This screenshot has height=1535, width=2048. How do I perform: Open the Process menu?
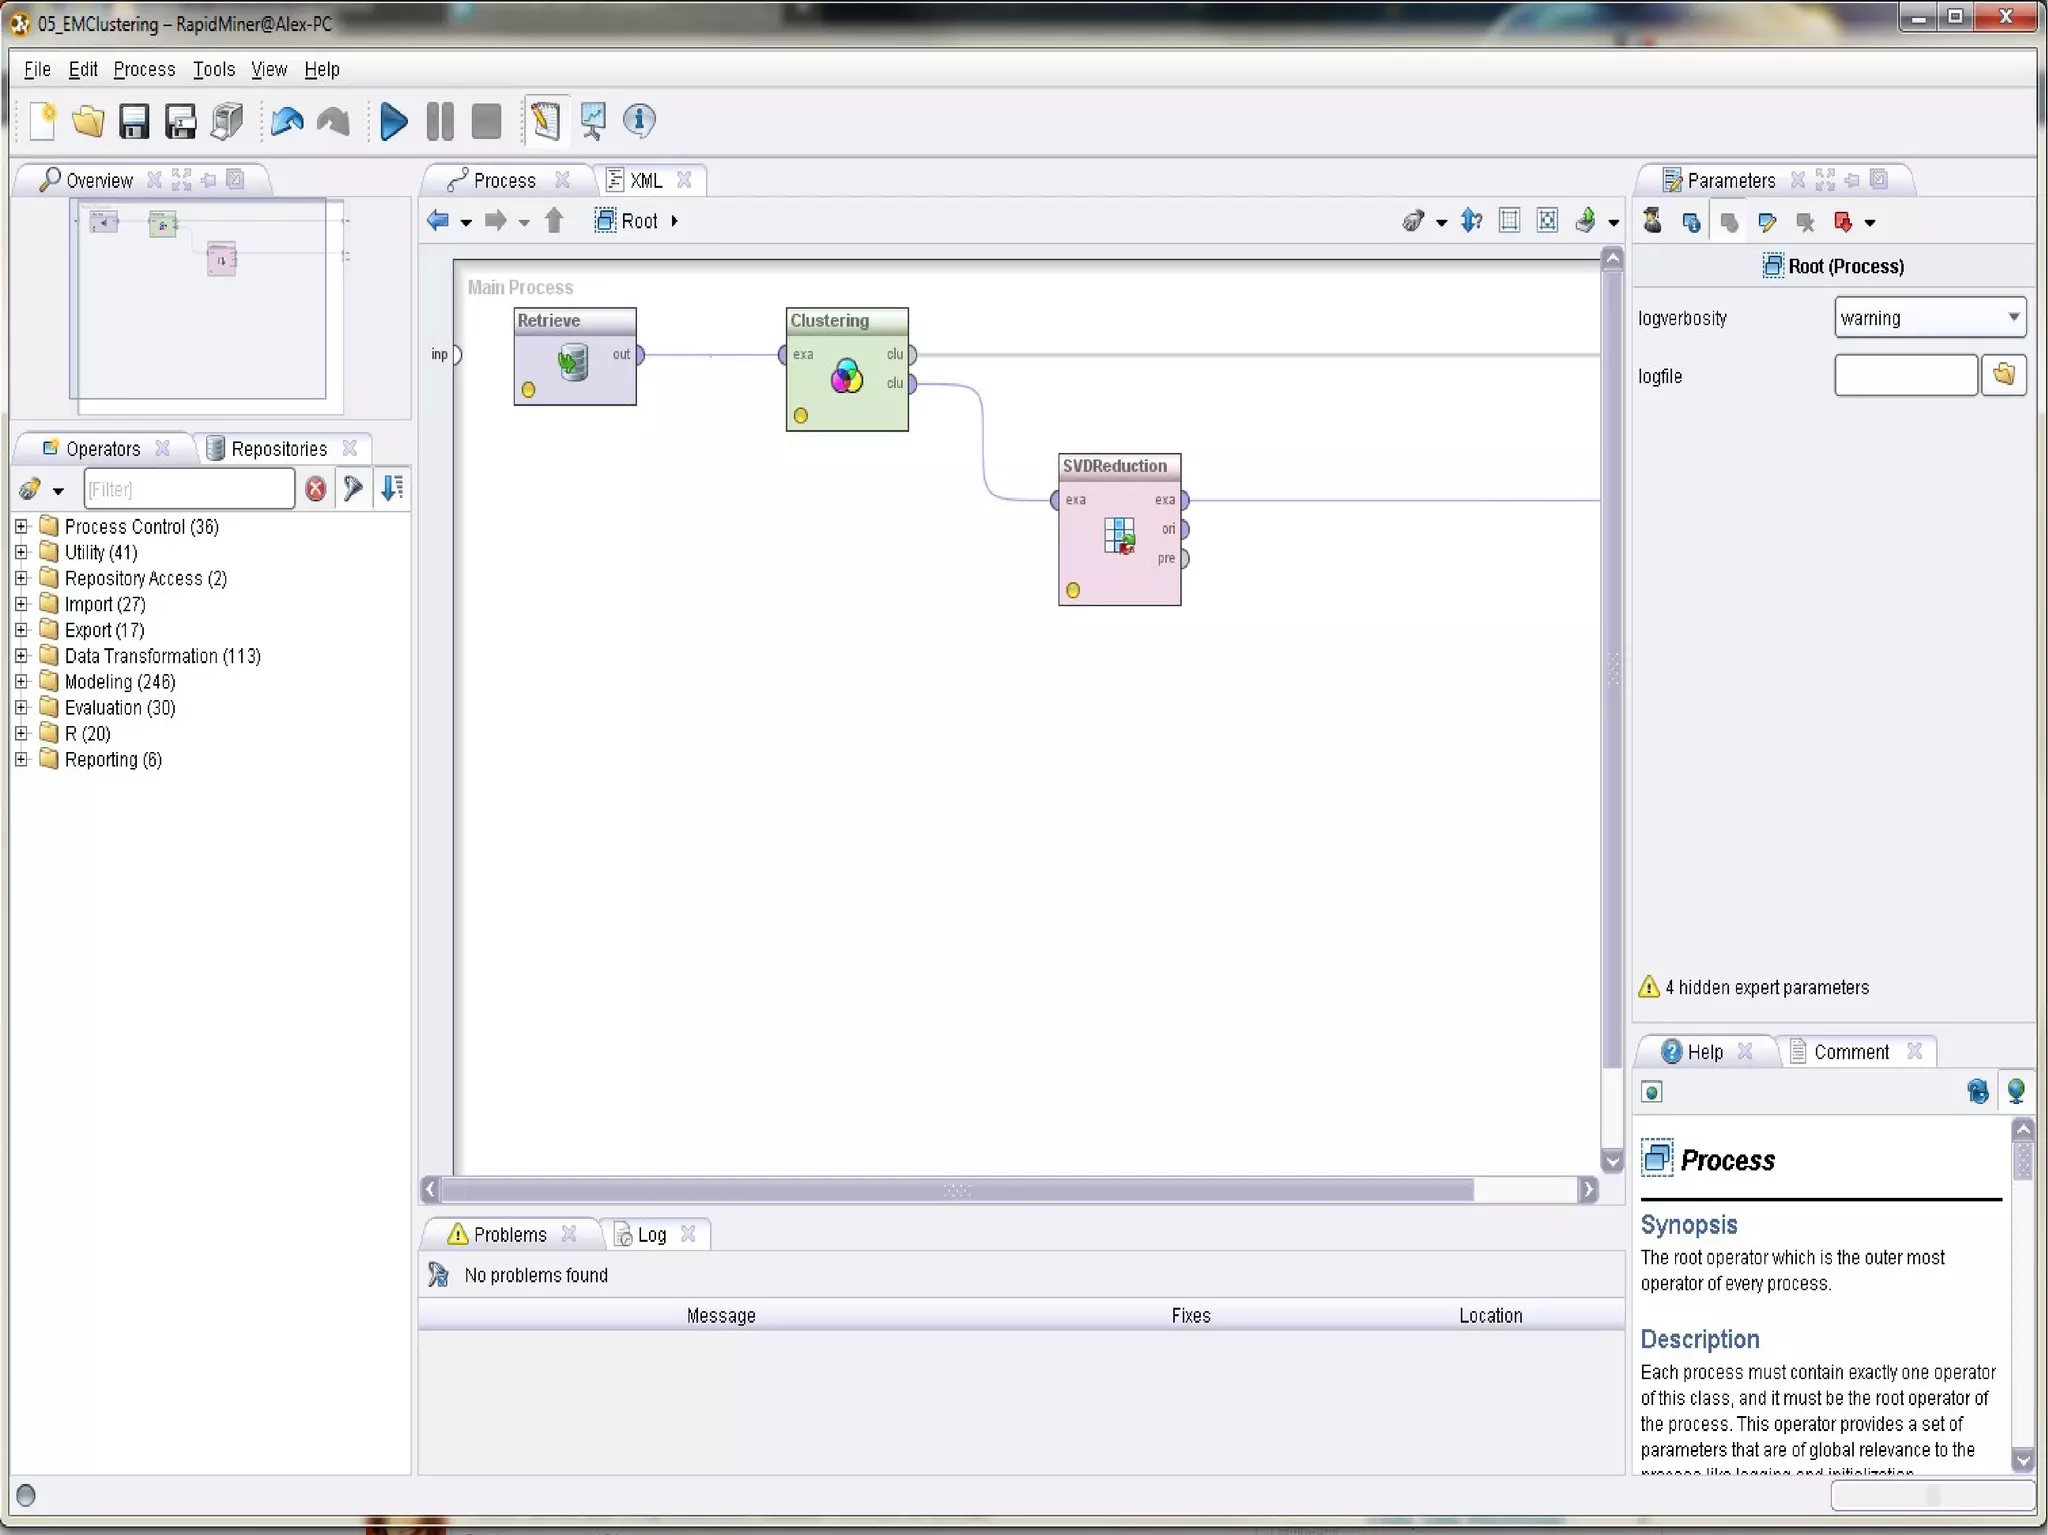tap(144, 69)
